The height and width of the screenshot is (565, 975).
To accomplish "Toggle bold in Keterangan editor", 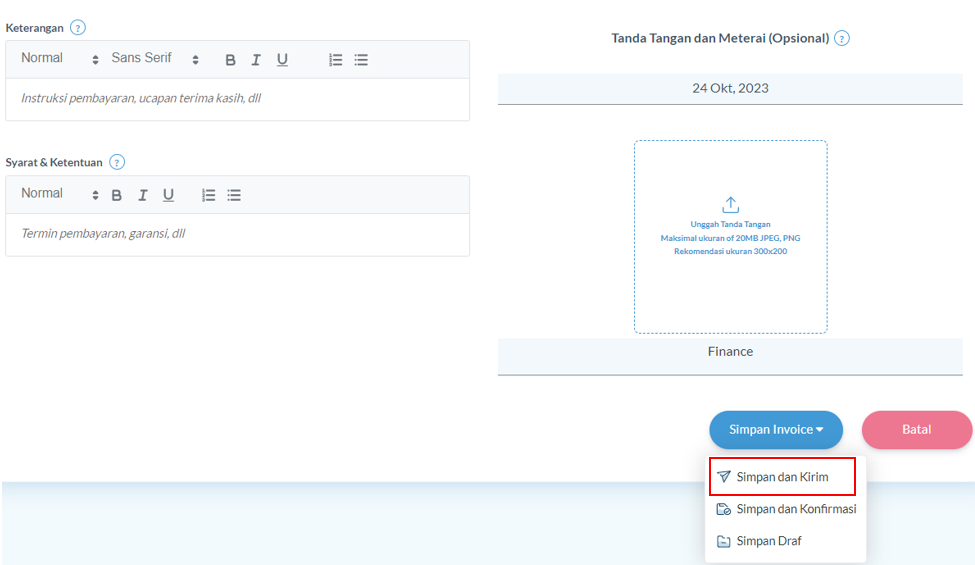I will 230,60.
